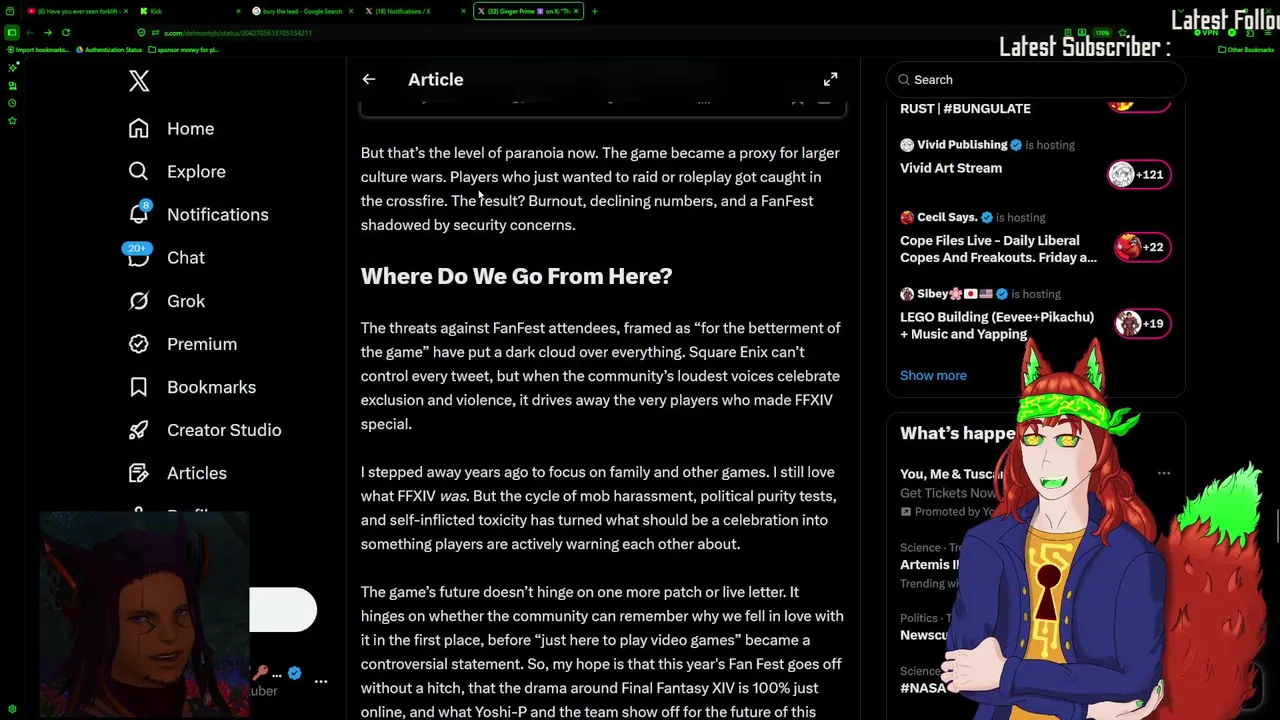Click Show more under live streams
1280x720 pixels.
click(933, 375)
